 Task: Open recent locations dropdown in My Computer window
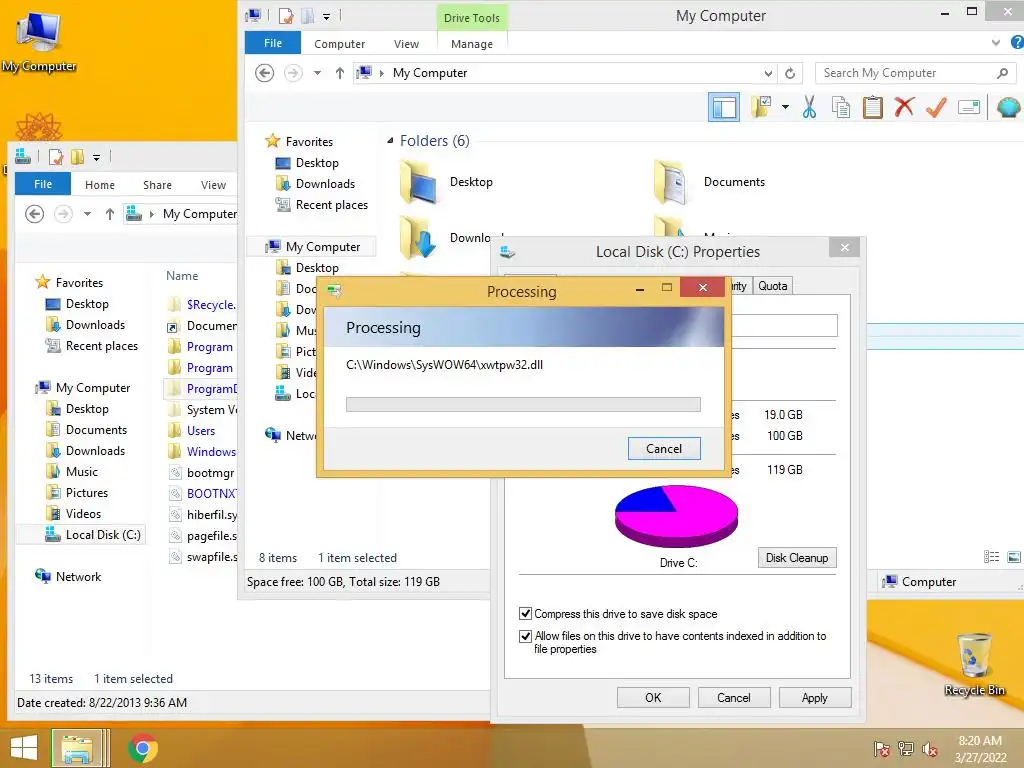point(317,73)
